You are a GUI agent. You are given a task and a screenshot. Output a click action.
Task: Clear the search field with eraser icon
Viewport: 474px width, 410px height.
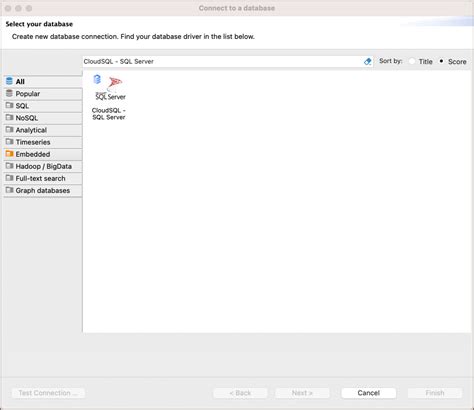click(367, 61)
